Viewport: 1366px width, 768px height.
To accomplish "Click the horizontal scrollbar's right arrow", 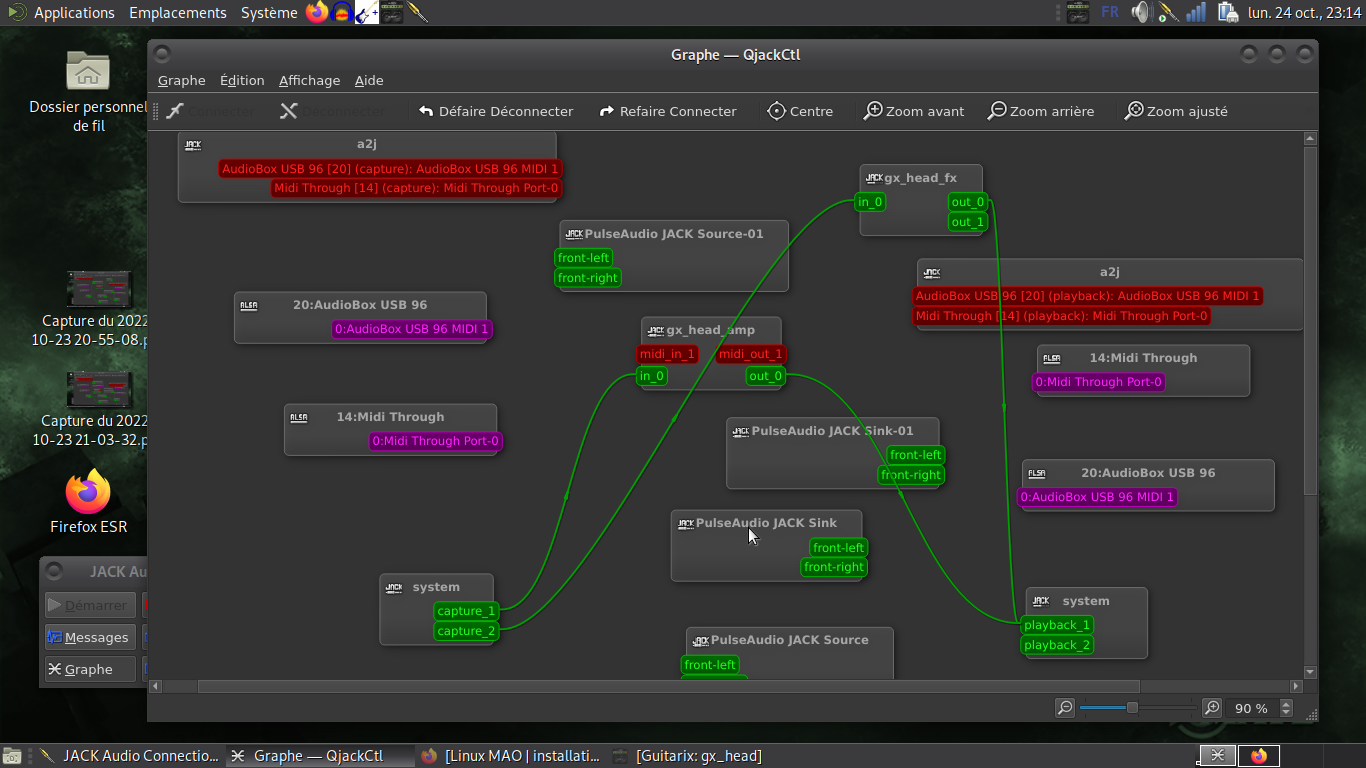I will pos(1296,687).
